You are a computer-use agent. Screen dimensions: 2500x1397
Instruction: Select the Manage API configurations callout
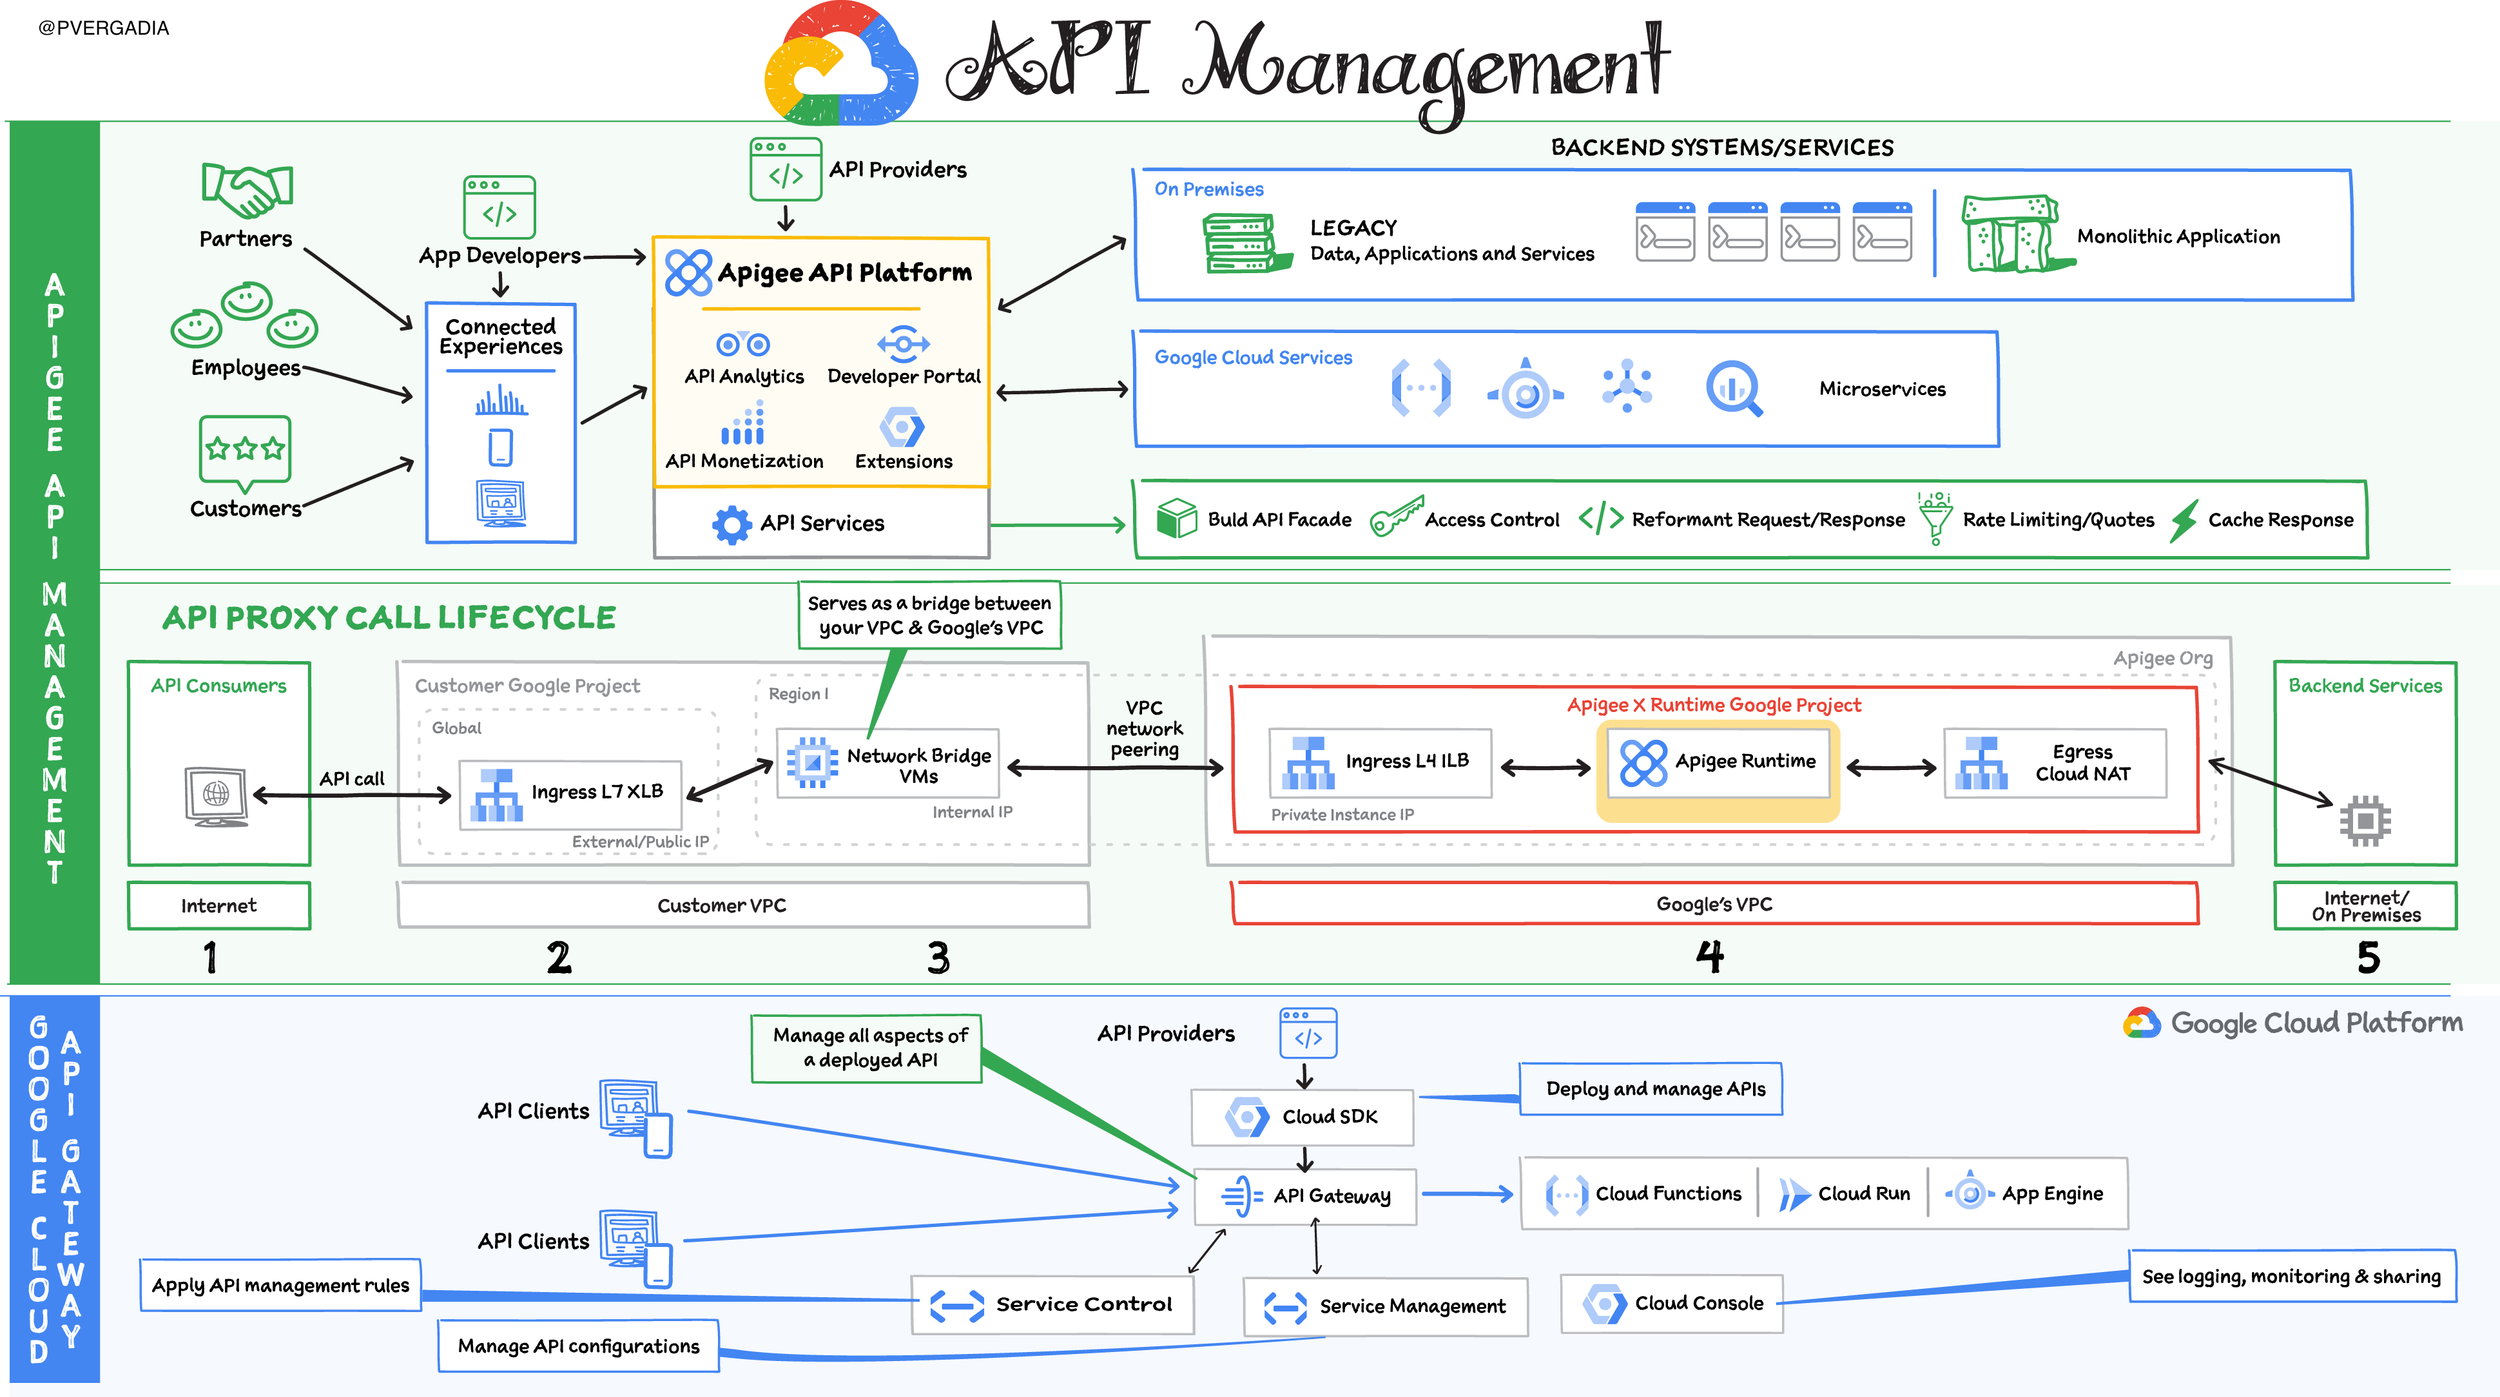pyautogui.click(x=578, y=1346)
